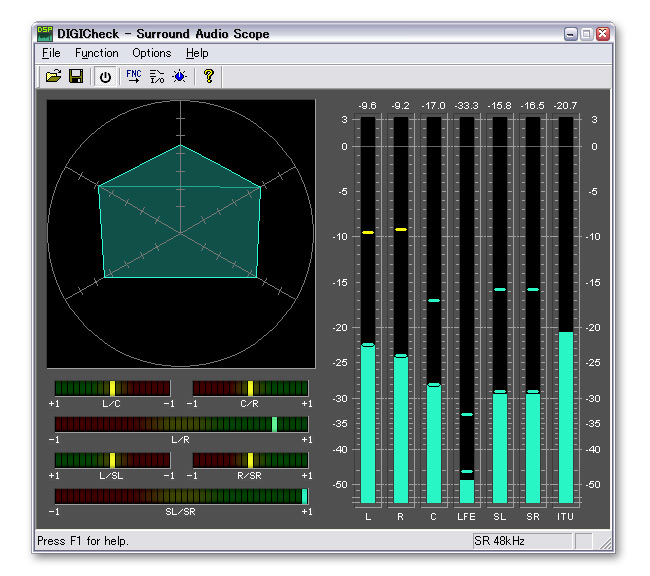Click the L/C correlation meter
Image resolution: width=650 pixels, height=576 pixels.
[x=112, y=388]
